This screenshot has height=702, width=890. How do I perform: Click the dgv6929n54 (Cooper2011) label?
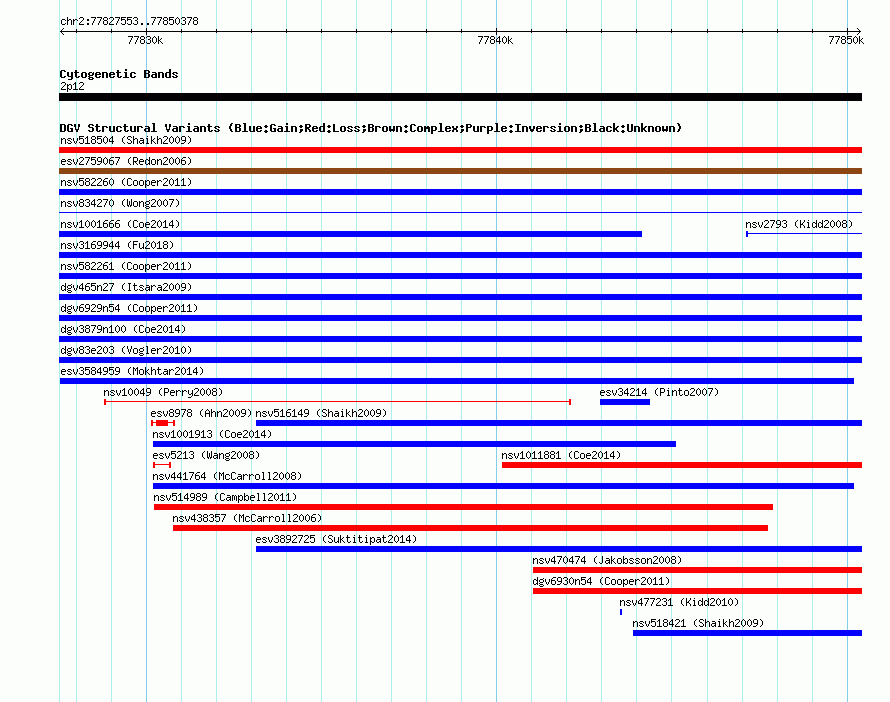[x=129, y=308]
